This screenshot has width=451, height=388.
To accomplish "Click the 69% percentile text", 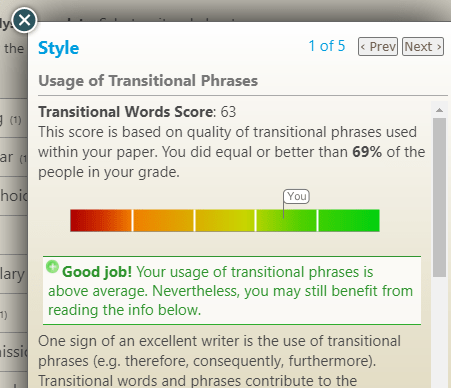I will (367, 152).
